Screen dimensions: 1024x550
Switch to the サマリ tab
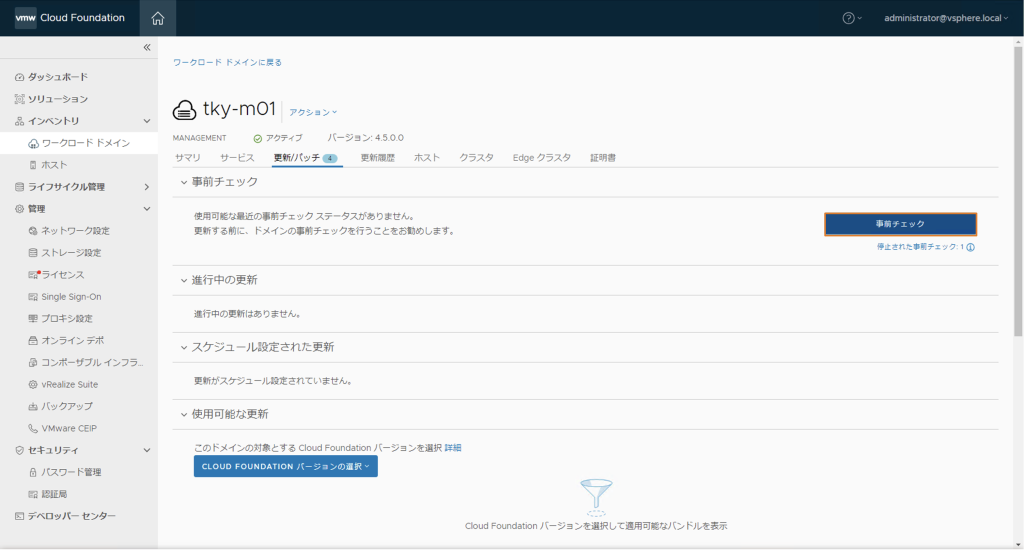point(187,157)
